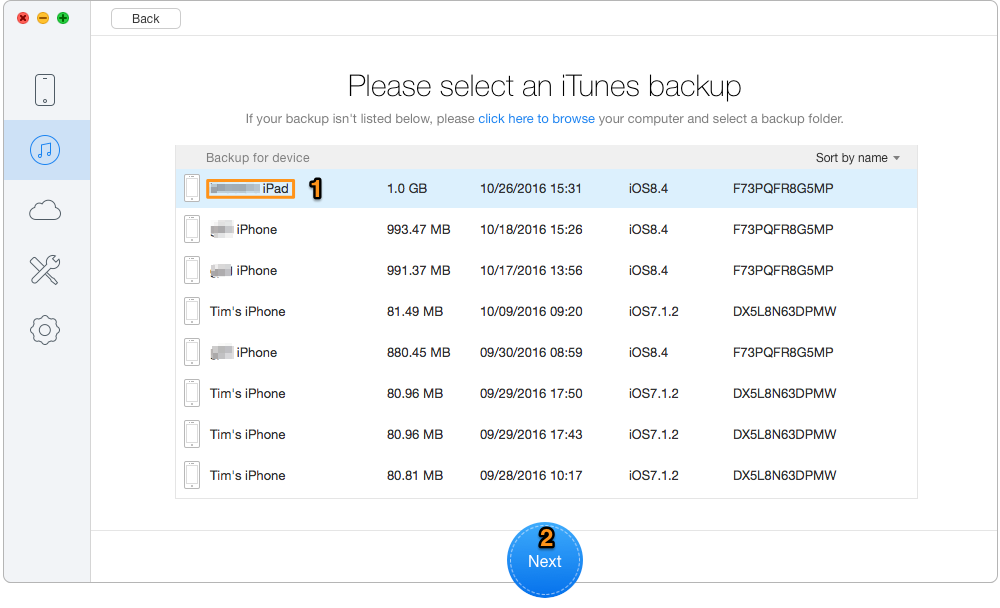This screenshot has width=1000, height=608.
Task: Click device icon for the 10/17/2016 13:56 backup
Action: 192,270
